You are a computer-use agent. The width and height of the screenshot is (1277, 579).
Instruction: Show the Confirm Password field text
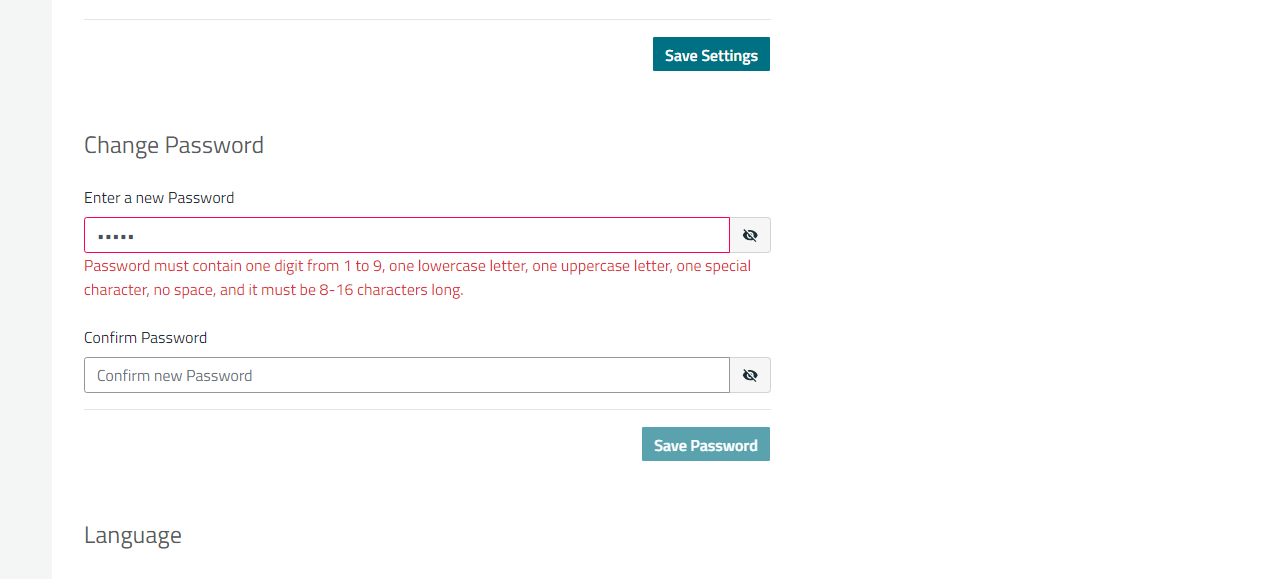click(750, 375)
